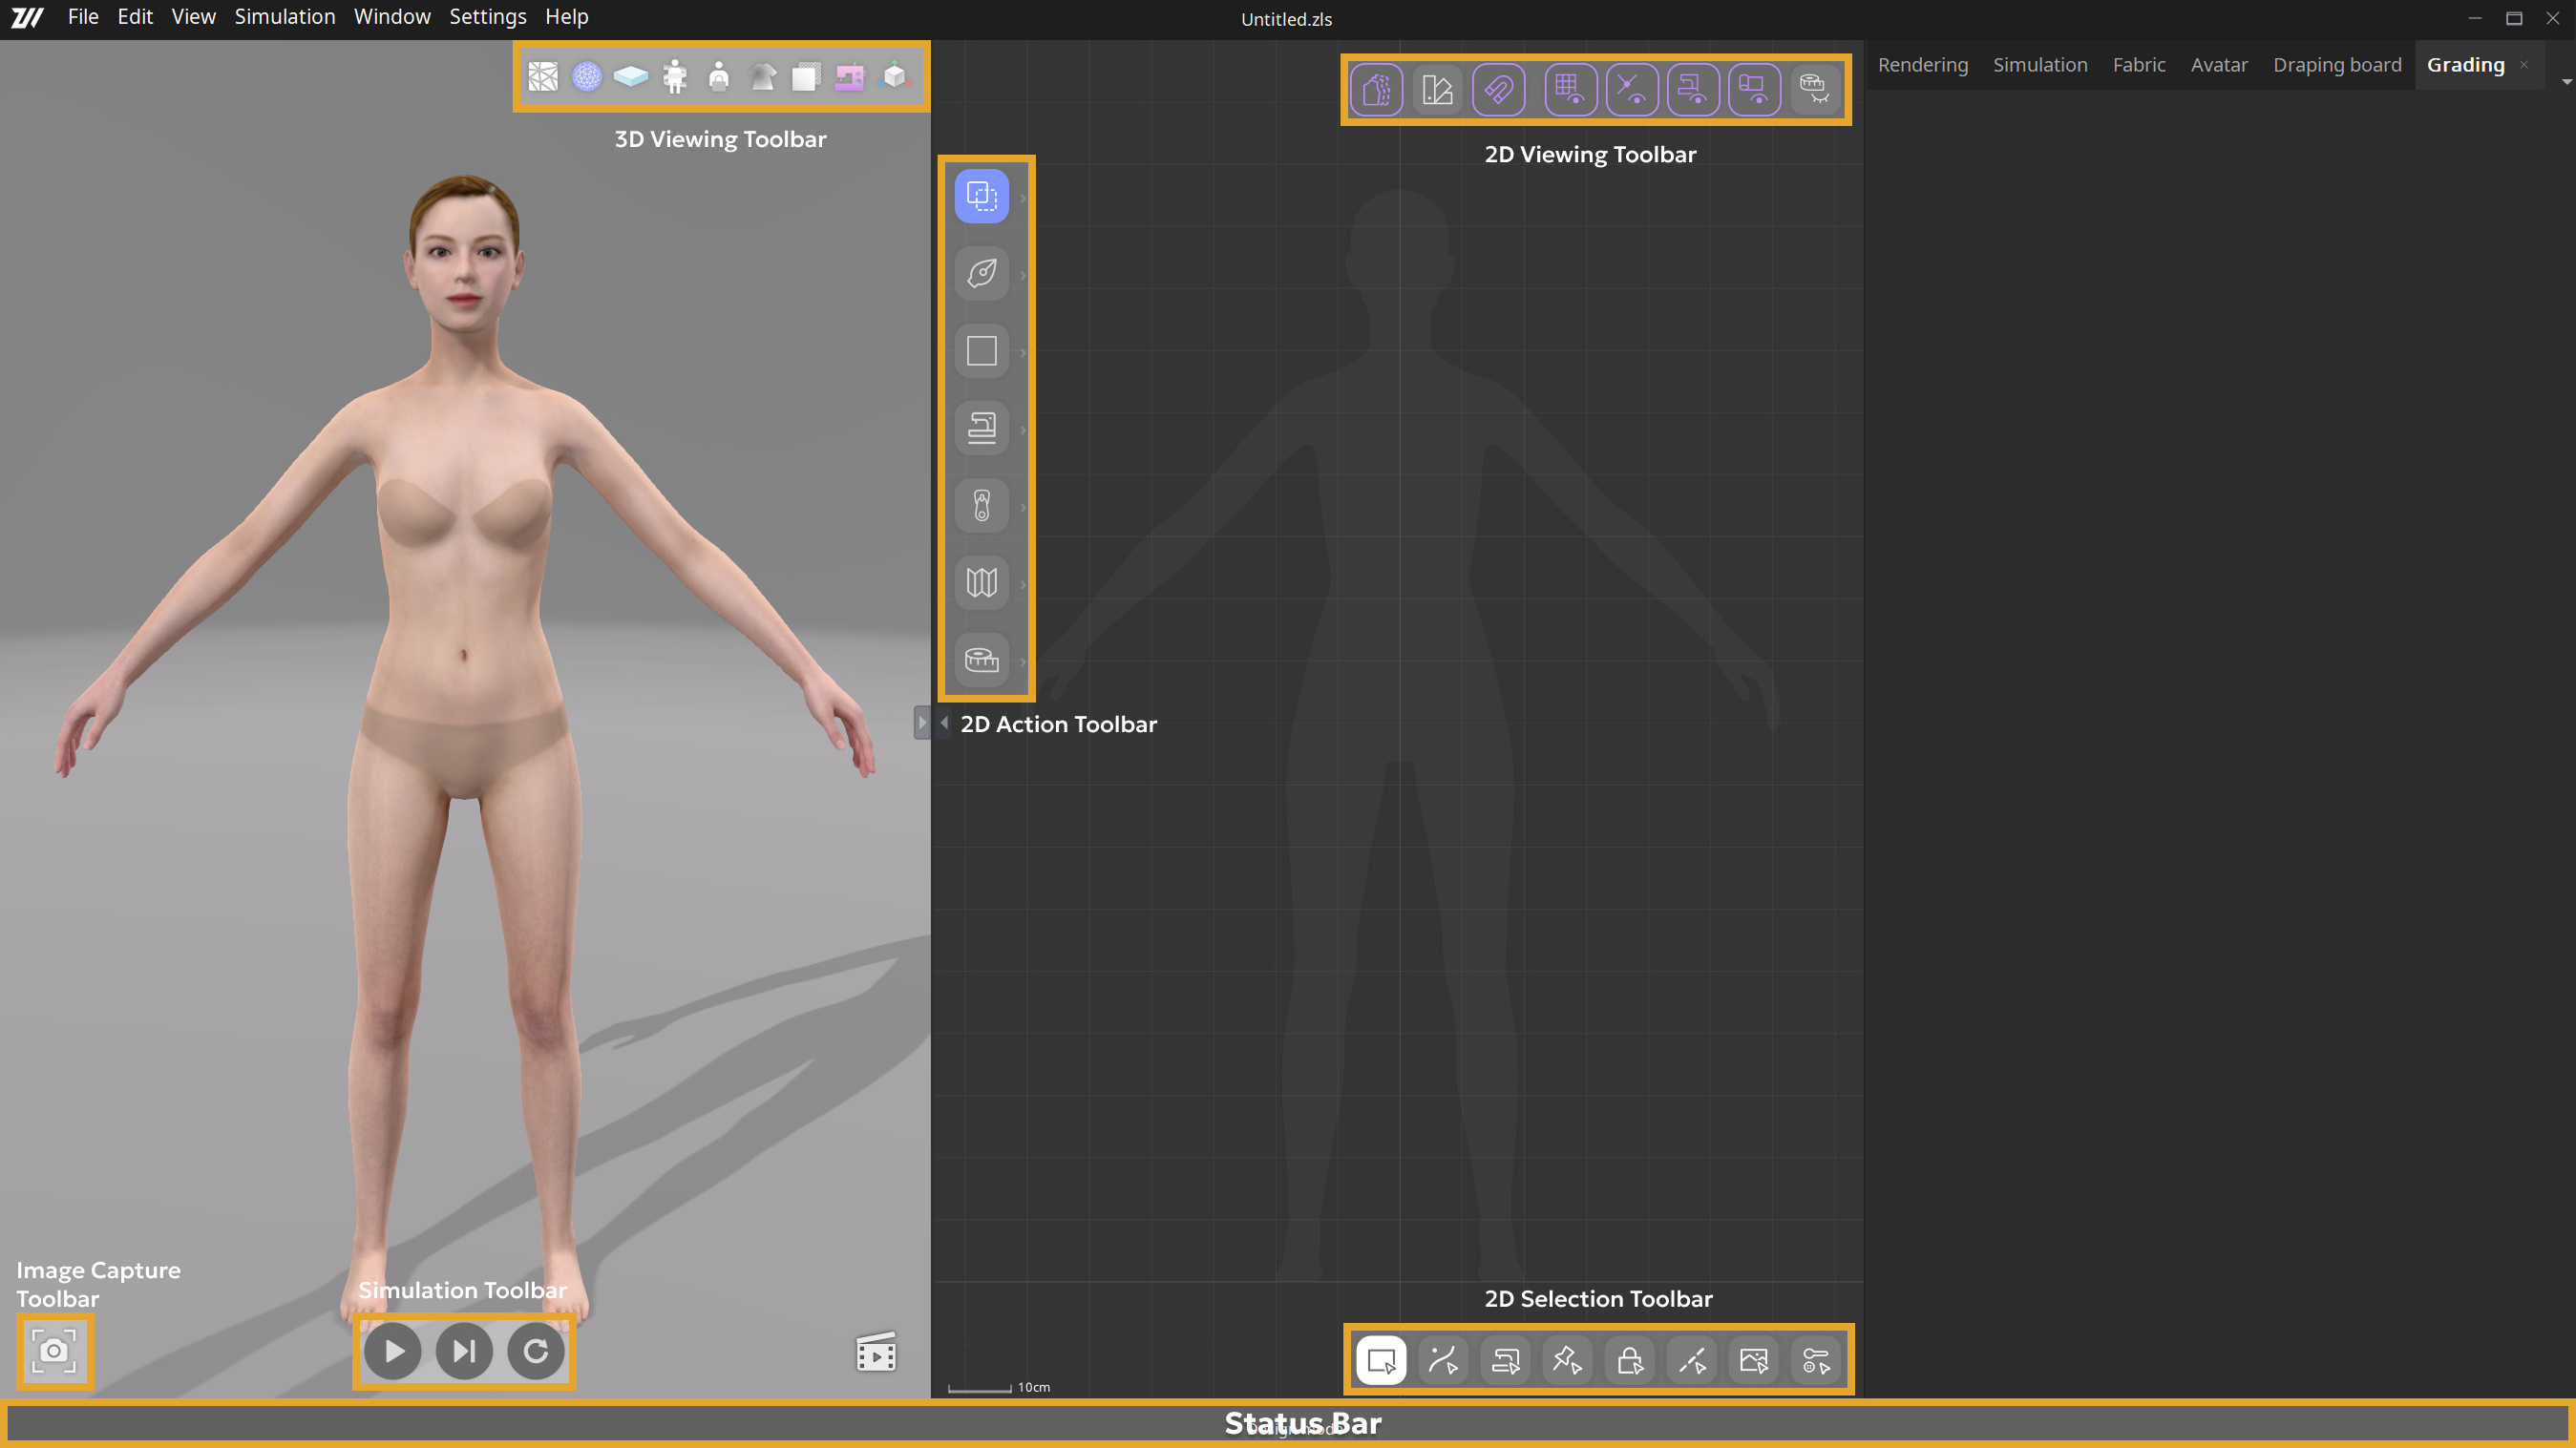
Task: Click the pin selection filter icon
Action: point(1567,1360)
